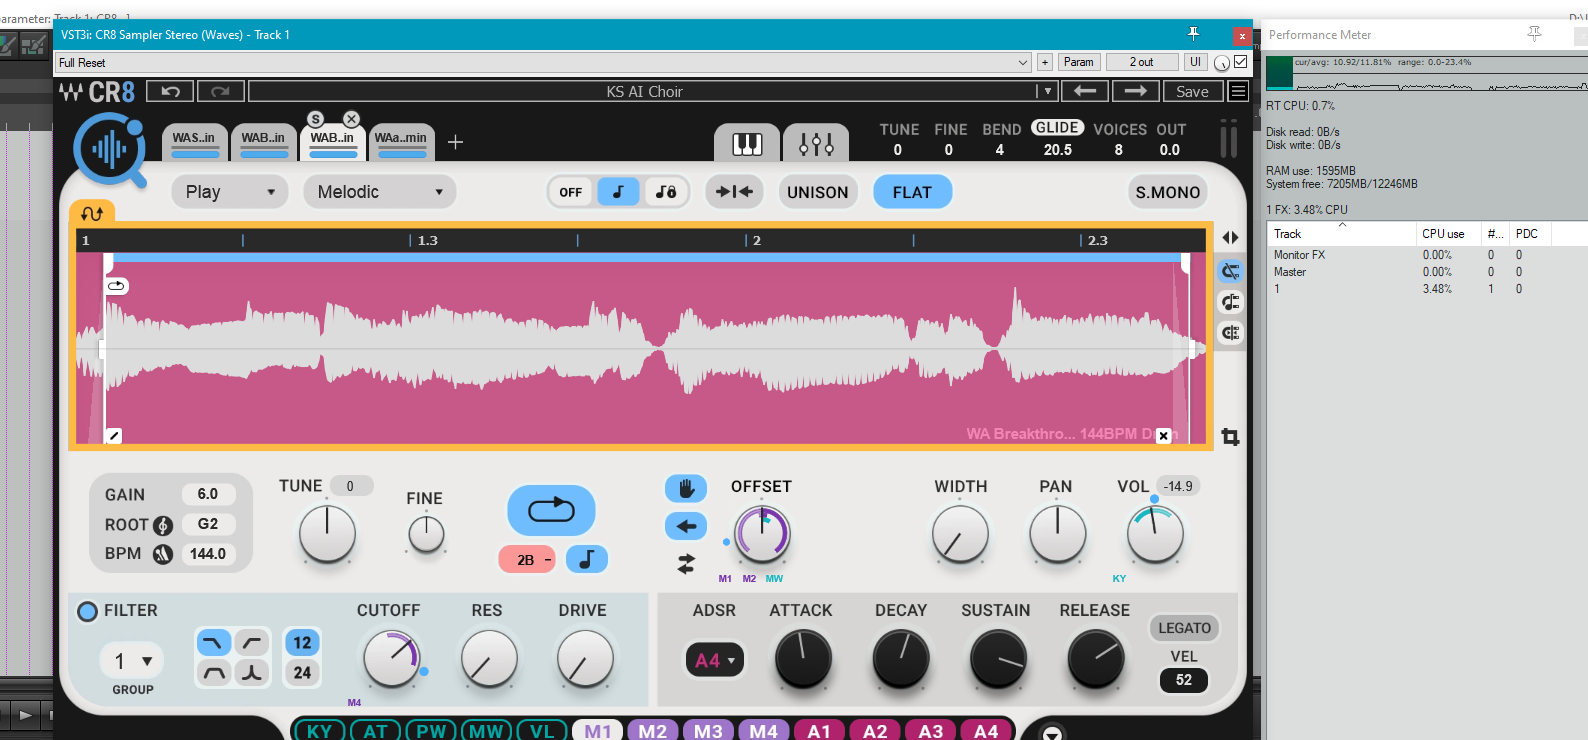
Task: Click the CUTOFF knob
Action: (391, 659)
